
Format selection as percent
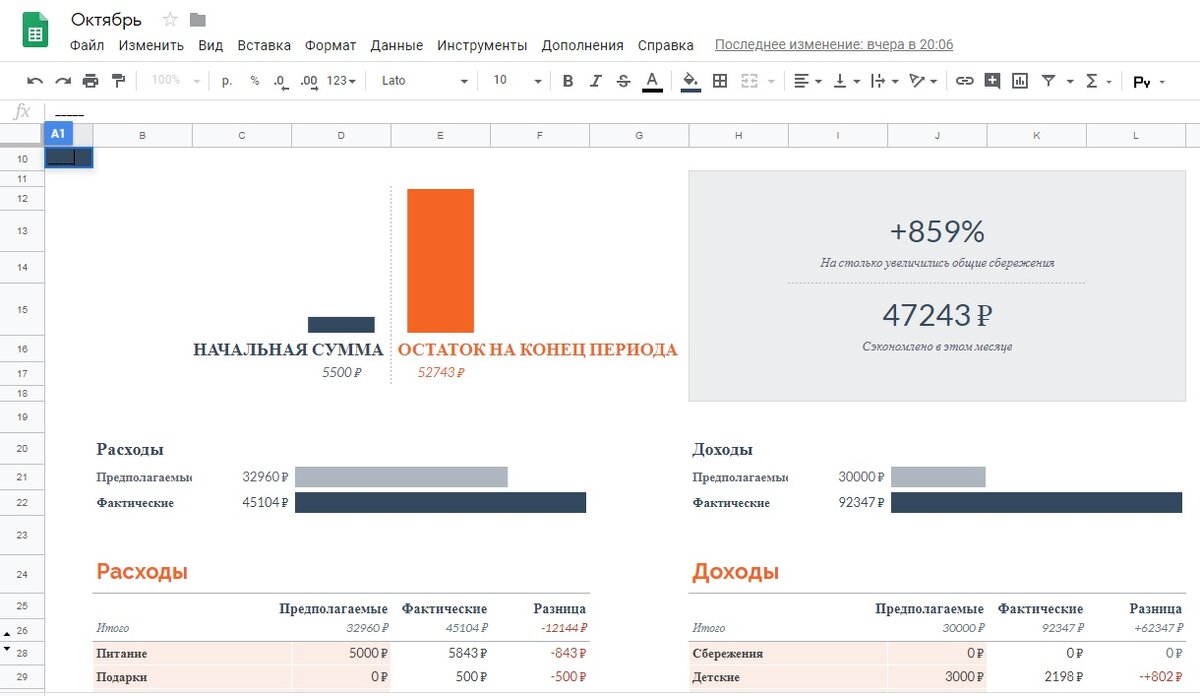255,81
